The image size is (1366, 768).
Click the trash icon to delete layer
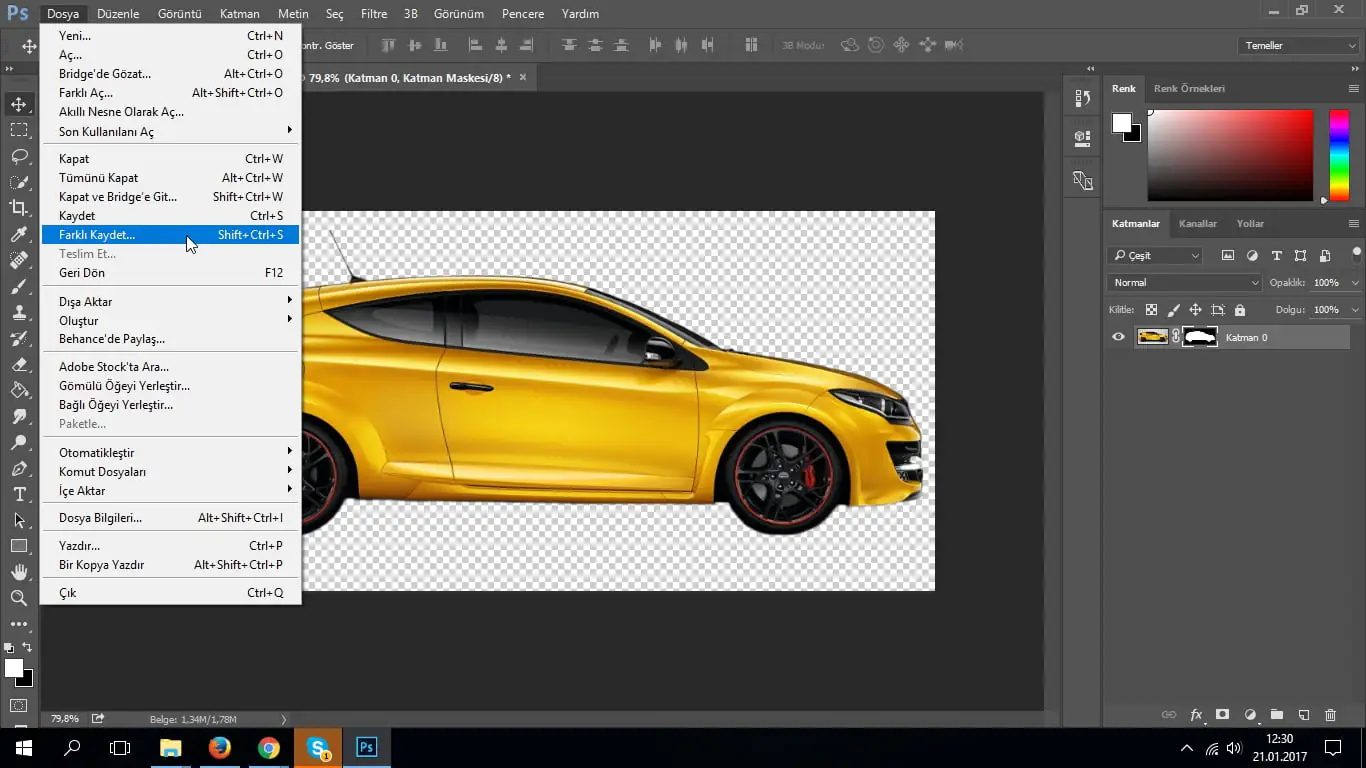coord(1330,715)
